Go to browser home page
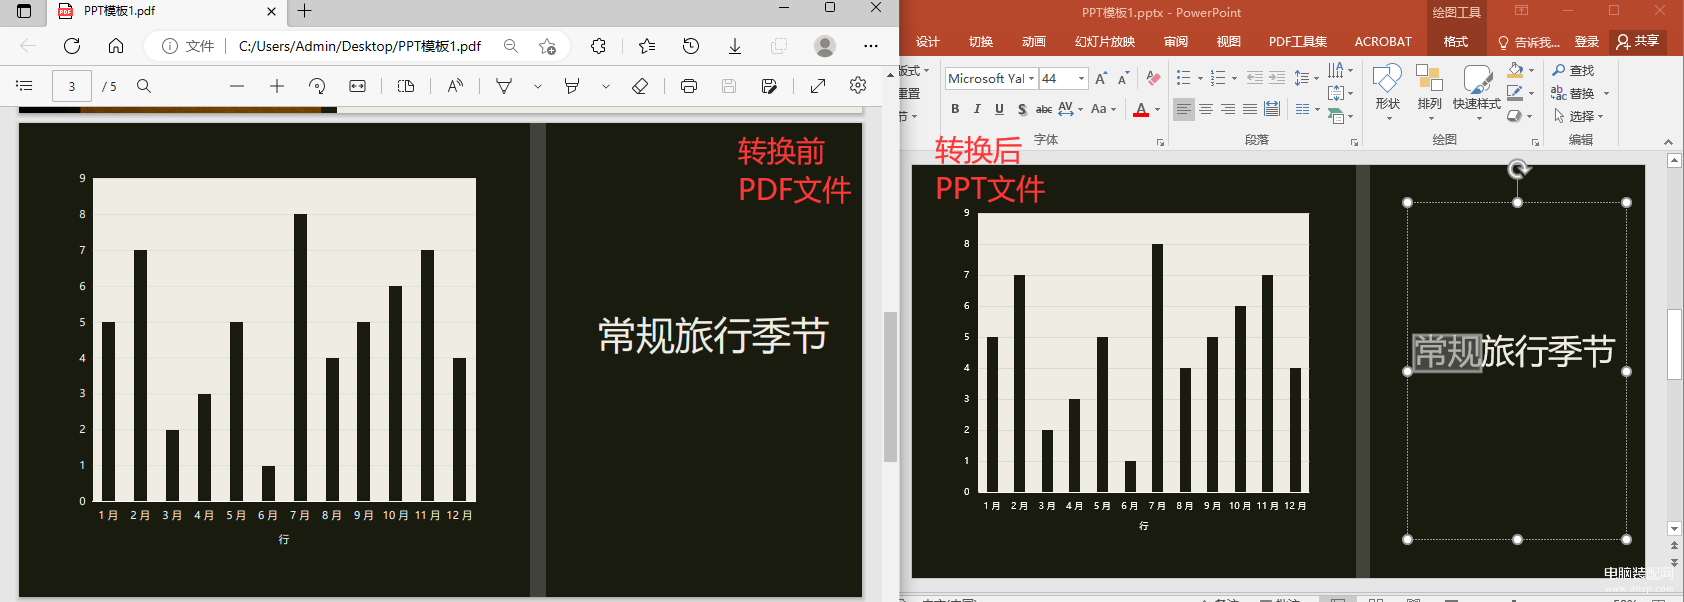The width and height of the screenshot is (1684, 602). coord(116,46)
